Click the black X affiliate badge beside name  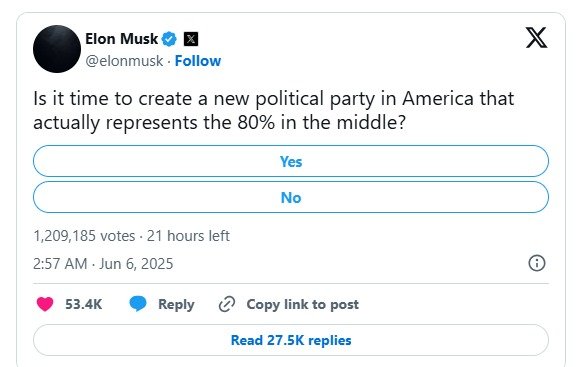(191, 39)
